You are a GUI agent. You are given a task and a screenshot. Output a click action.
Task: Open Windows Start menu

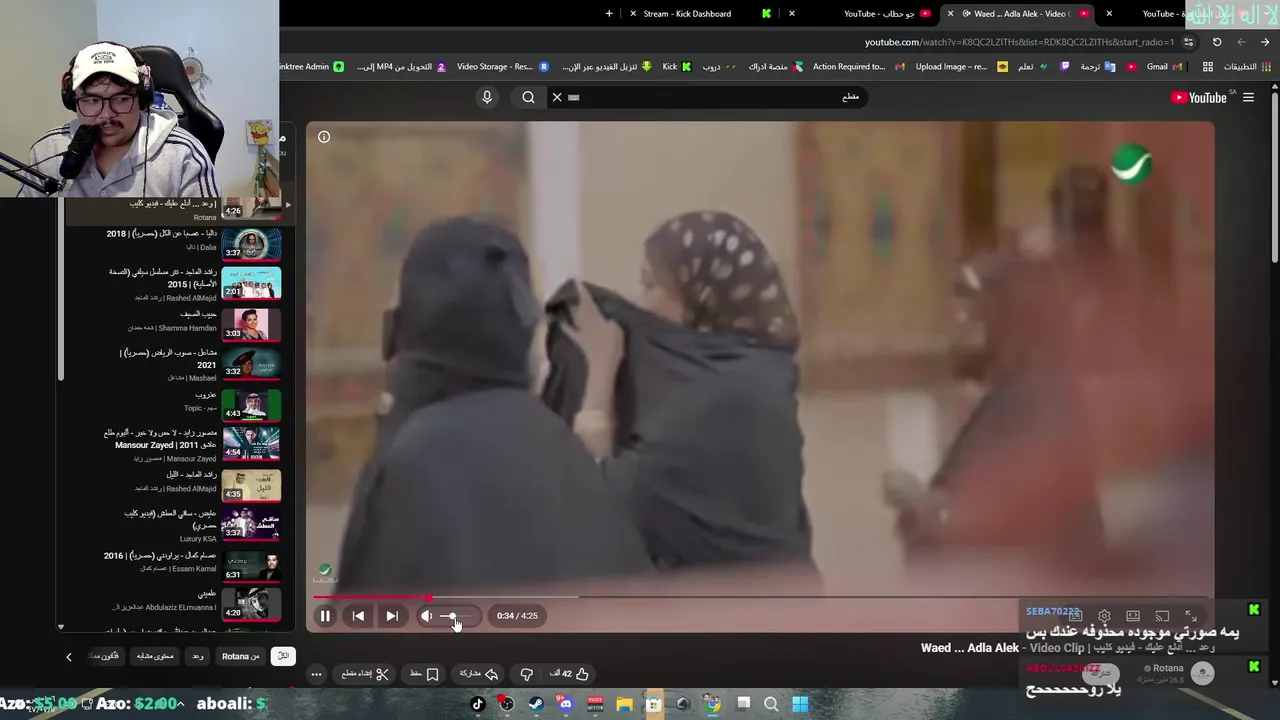coord(800,704)
